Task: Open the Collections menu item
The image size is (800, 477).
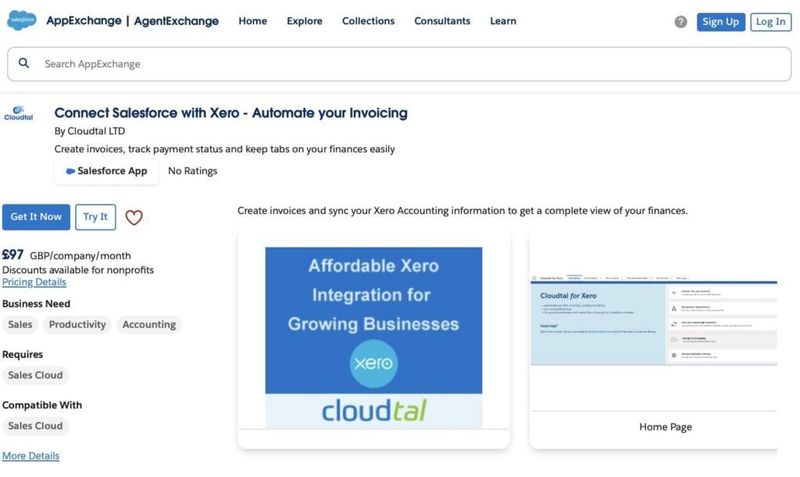Action: click(368, 21)
